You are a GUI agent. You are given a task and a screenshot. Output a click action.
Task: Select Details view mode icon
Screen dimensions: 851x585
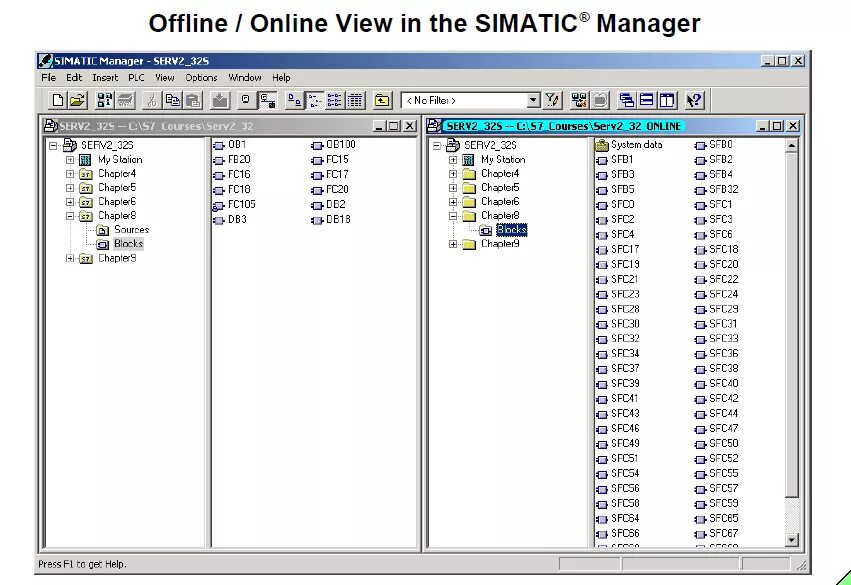pos(355,100)
